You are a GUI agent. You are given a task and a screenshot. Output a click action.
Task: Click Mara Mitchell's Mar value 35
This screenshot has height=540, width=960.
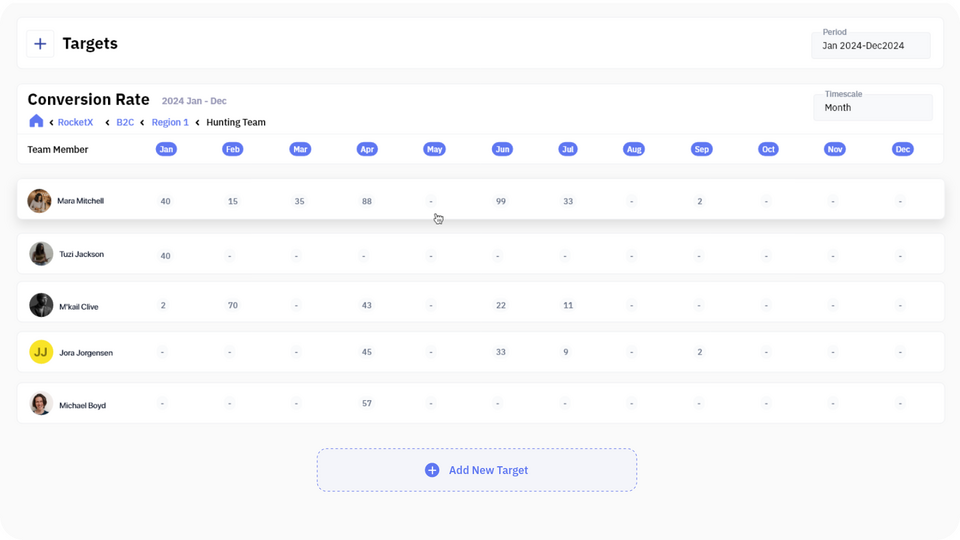[299, 201]
